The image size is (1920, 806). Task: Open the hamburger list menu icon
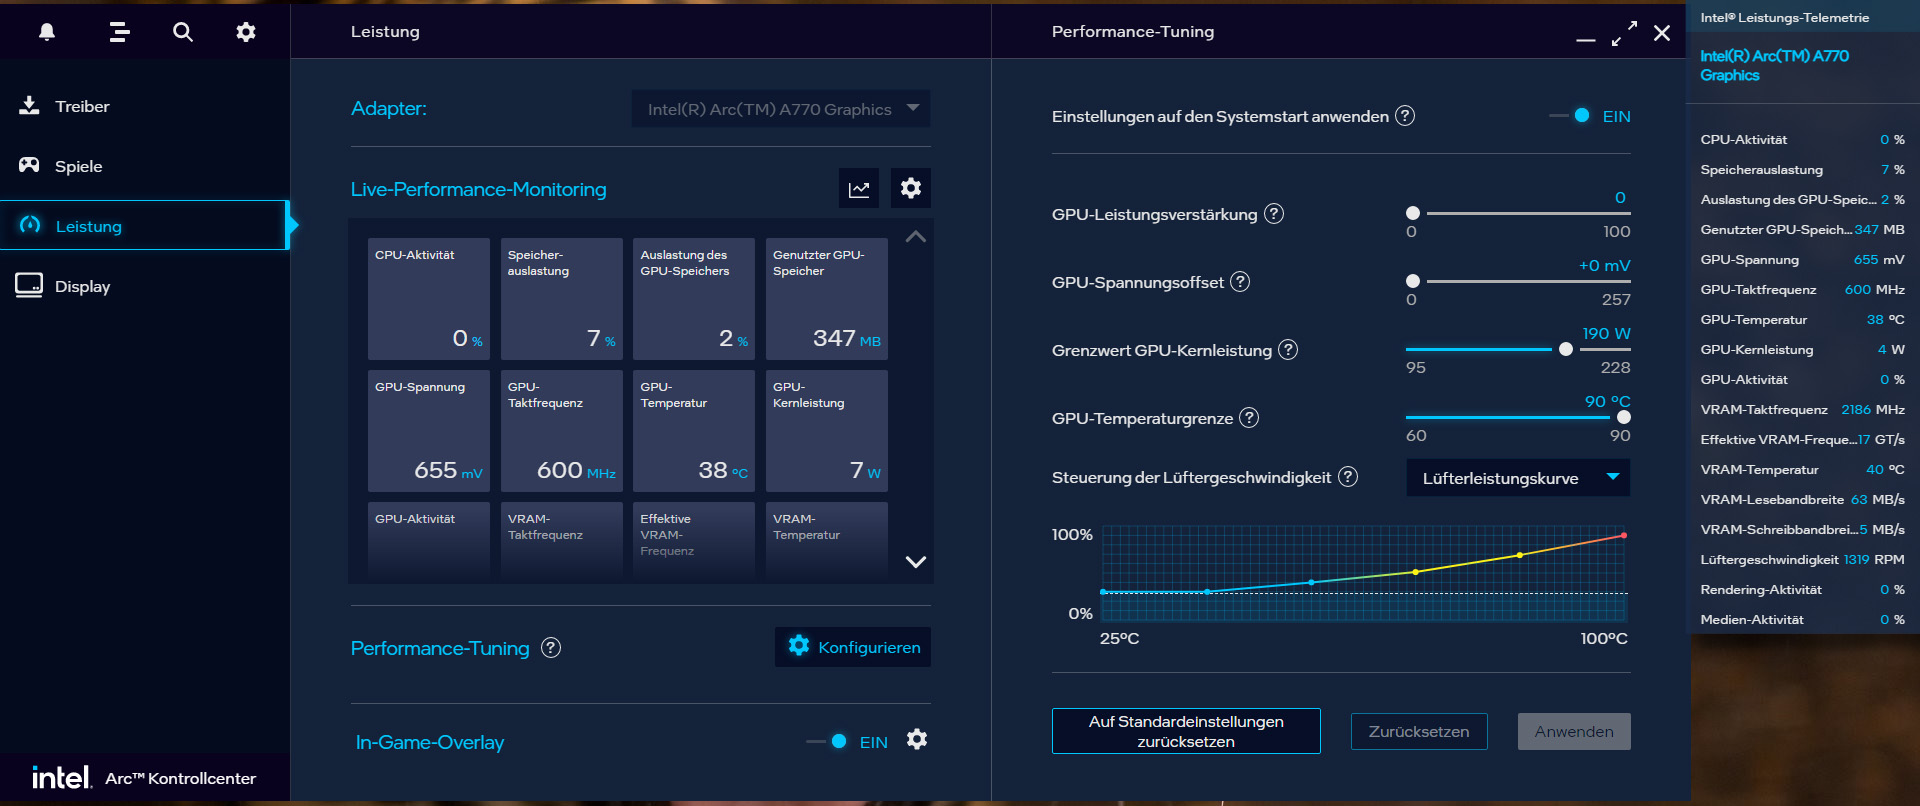point(120,32)
